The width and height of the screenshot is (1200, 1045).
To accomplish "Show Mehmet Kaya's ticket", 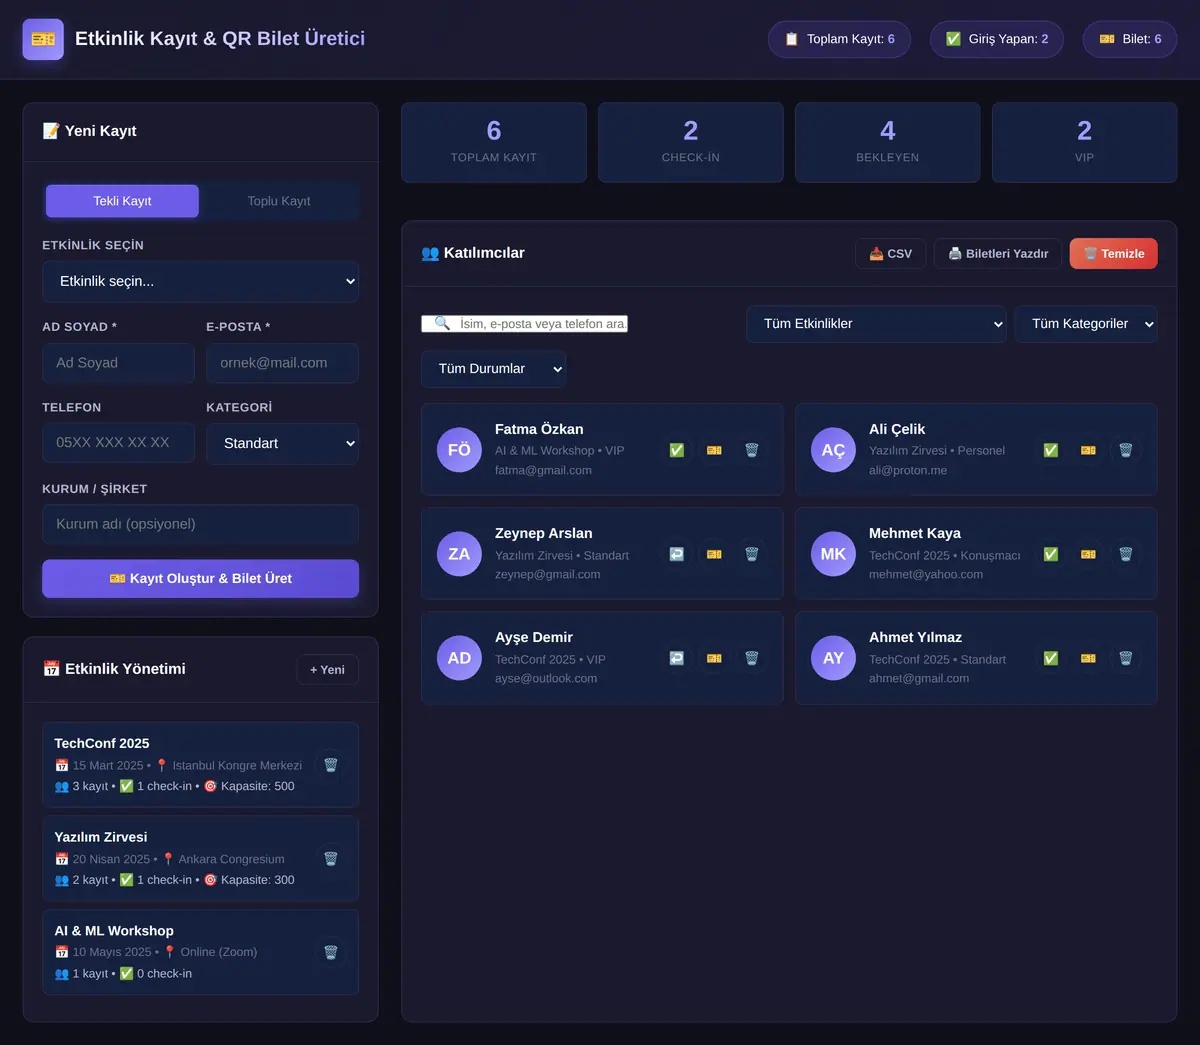I will coord(1088,554).
